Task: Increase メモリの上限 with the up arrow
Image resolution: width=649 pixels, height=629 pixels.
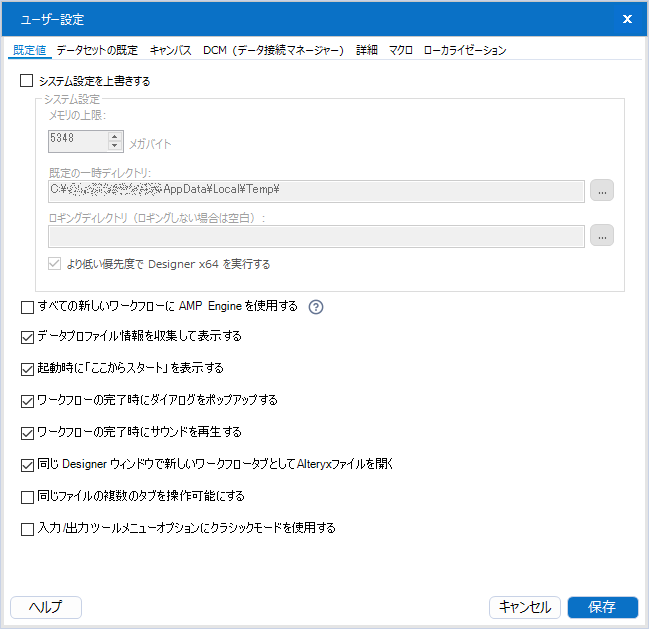Action: [114, 137]
